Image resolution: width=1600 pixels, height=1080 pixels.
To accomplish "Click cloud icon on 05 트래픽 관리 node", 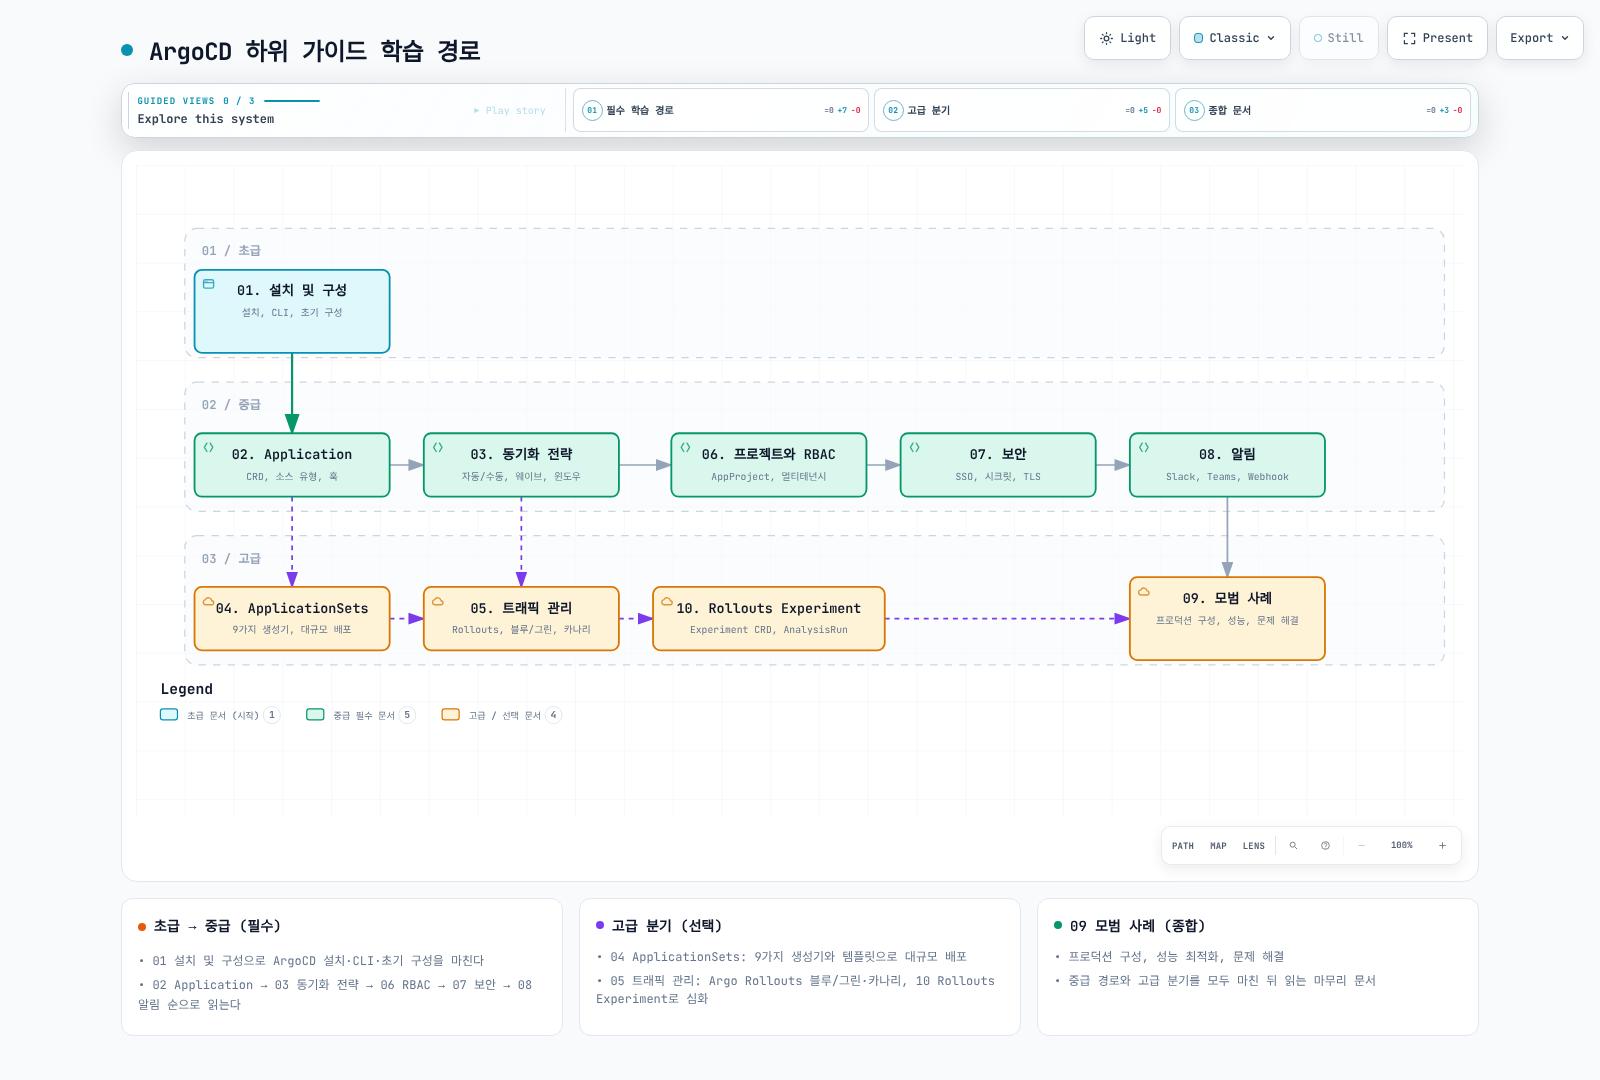I will click(x=438, y=602).
